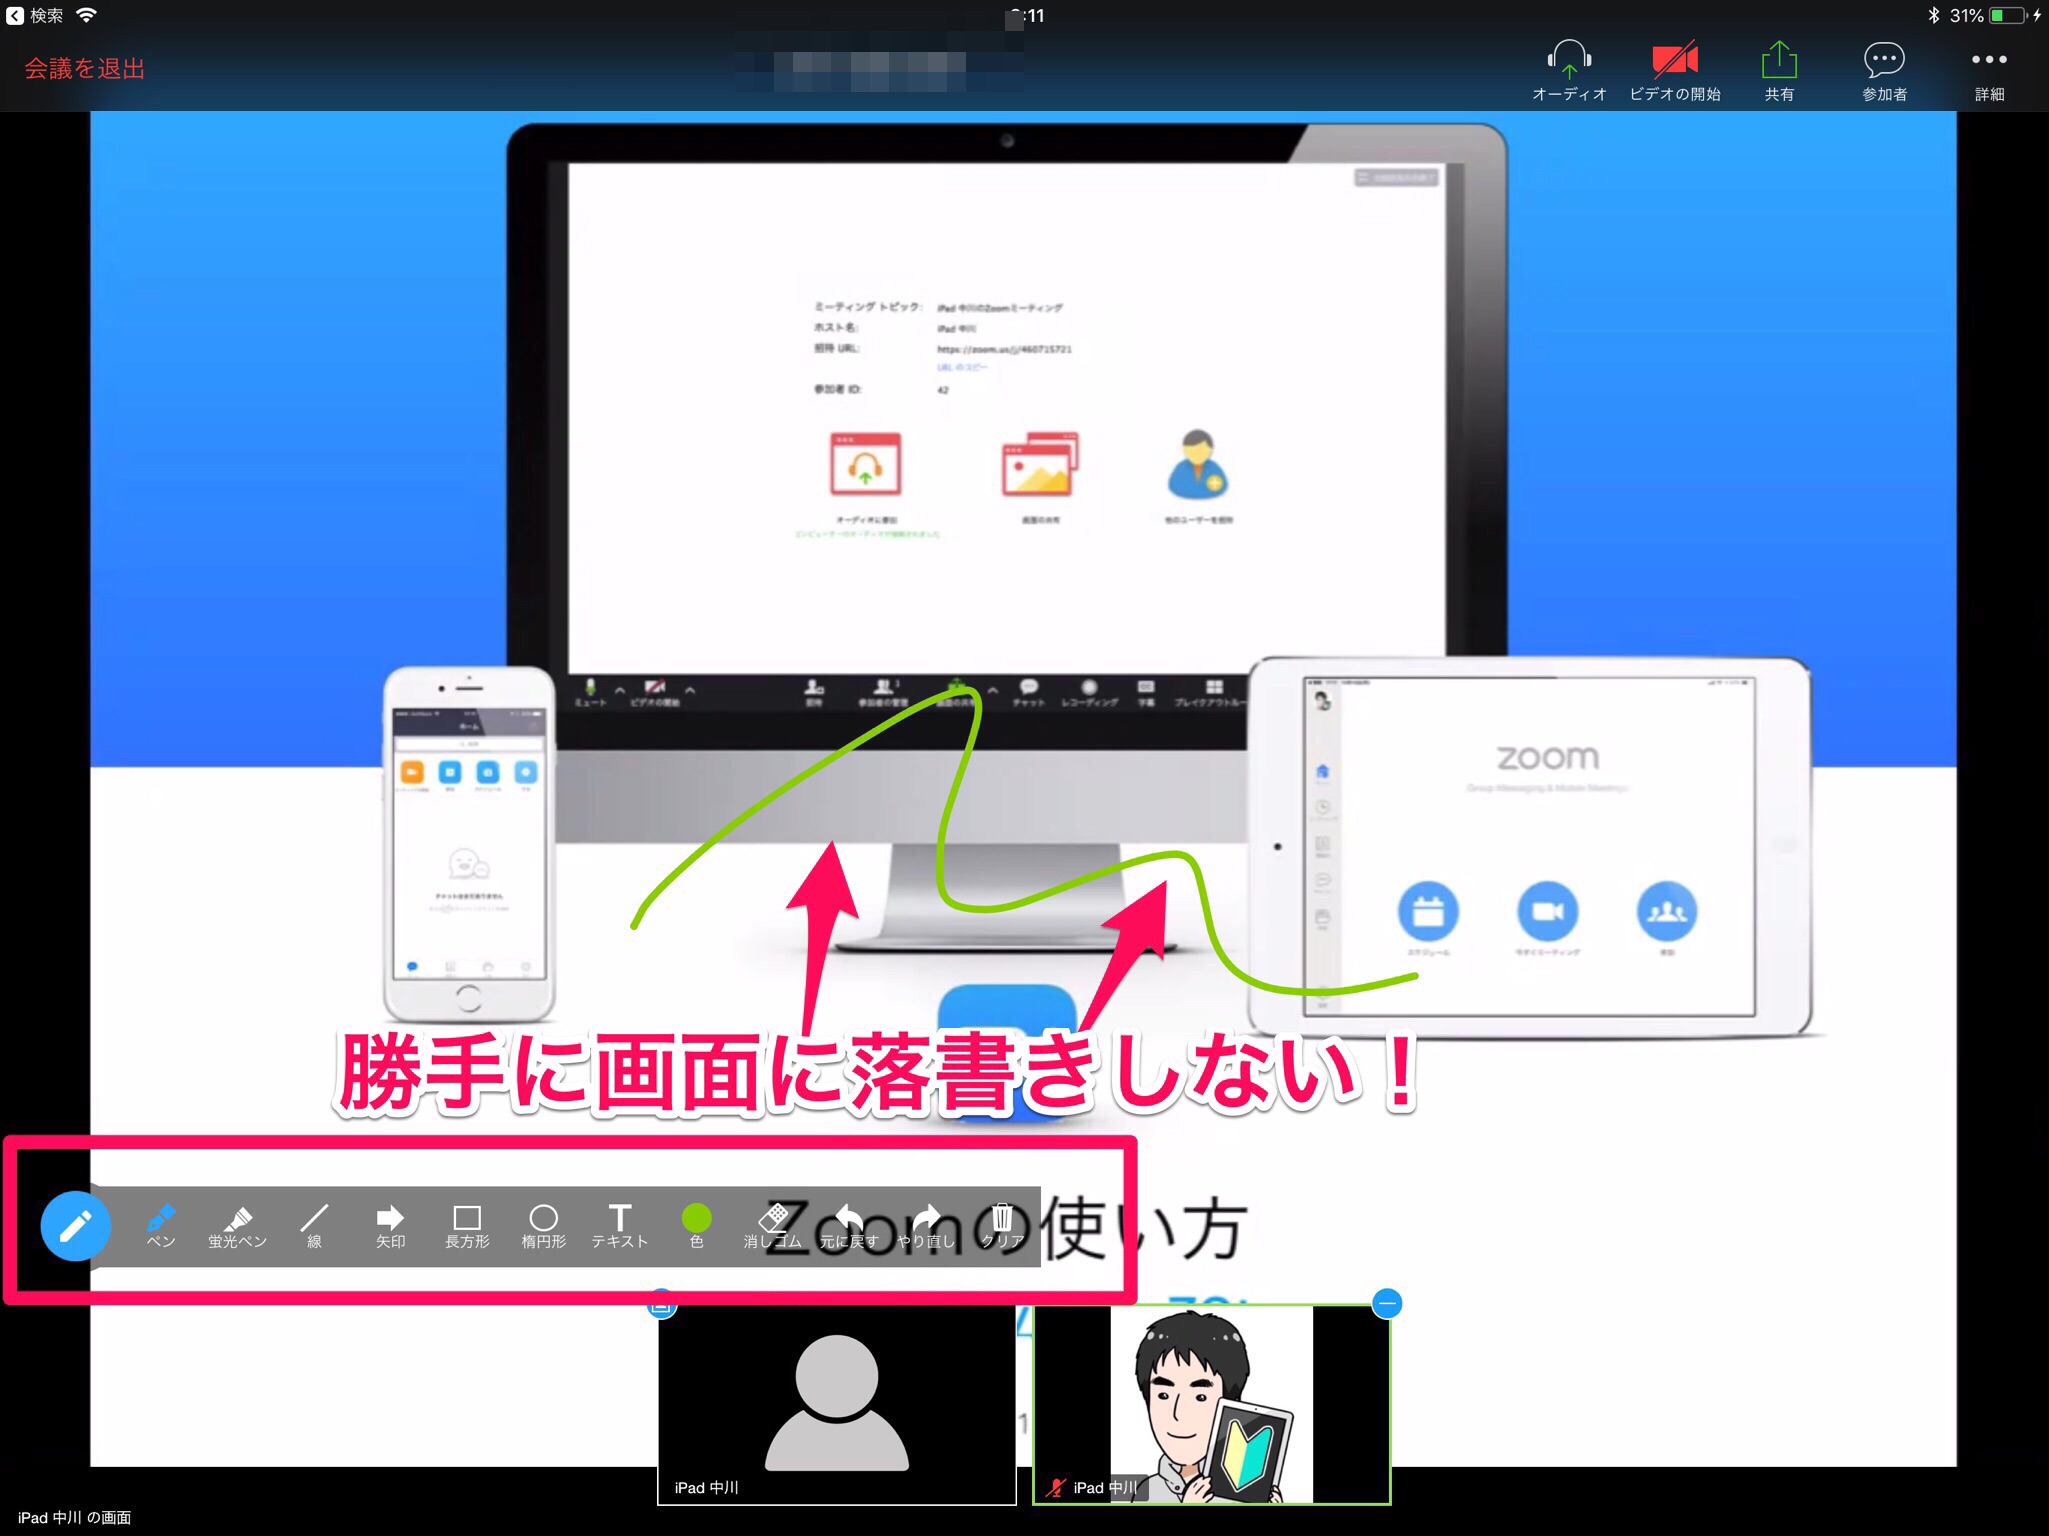
Task: Tap the muted microphone icon on cartoon tile
Action: pyautogui.click(x=1055, y=1487)
